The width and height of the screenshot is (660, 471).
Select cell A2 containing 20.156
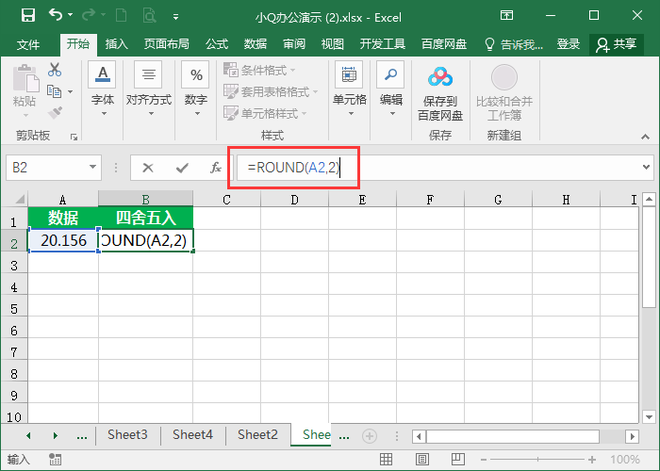tap(64, 241)
